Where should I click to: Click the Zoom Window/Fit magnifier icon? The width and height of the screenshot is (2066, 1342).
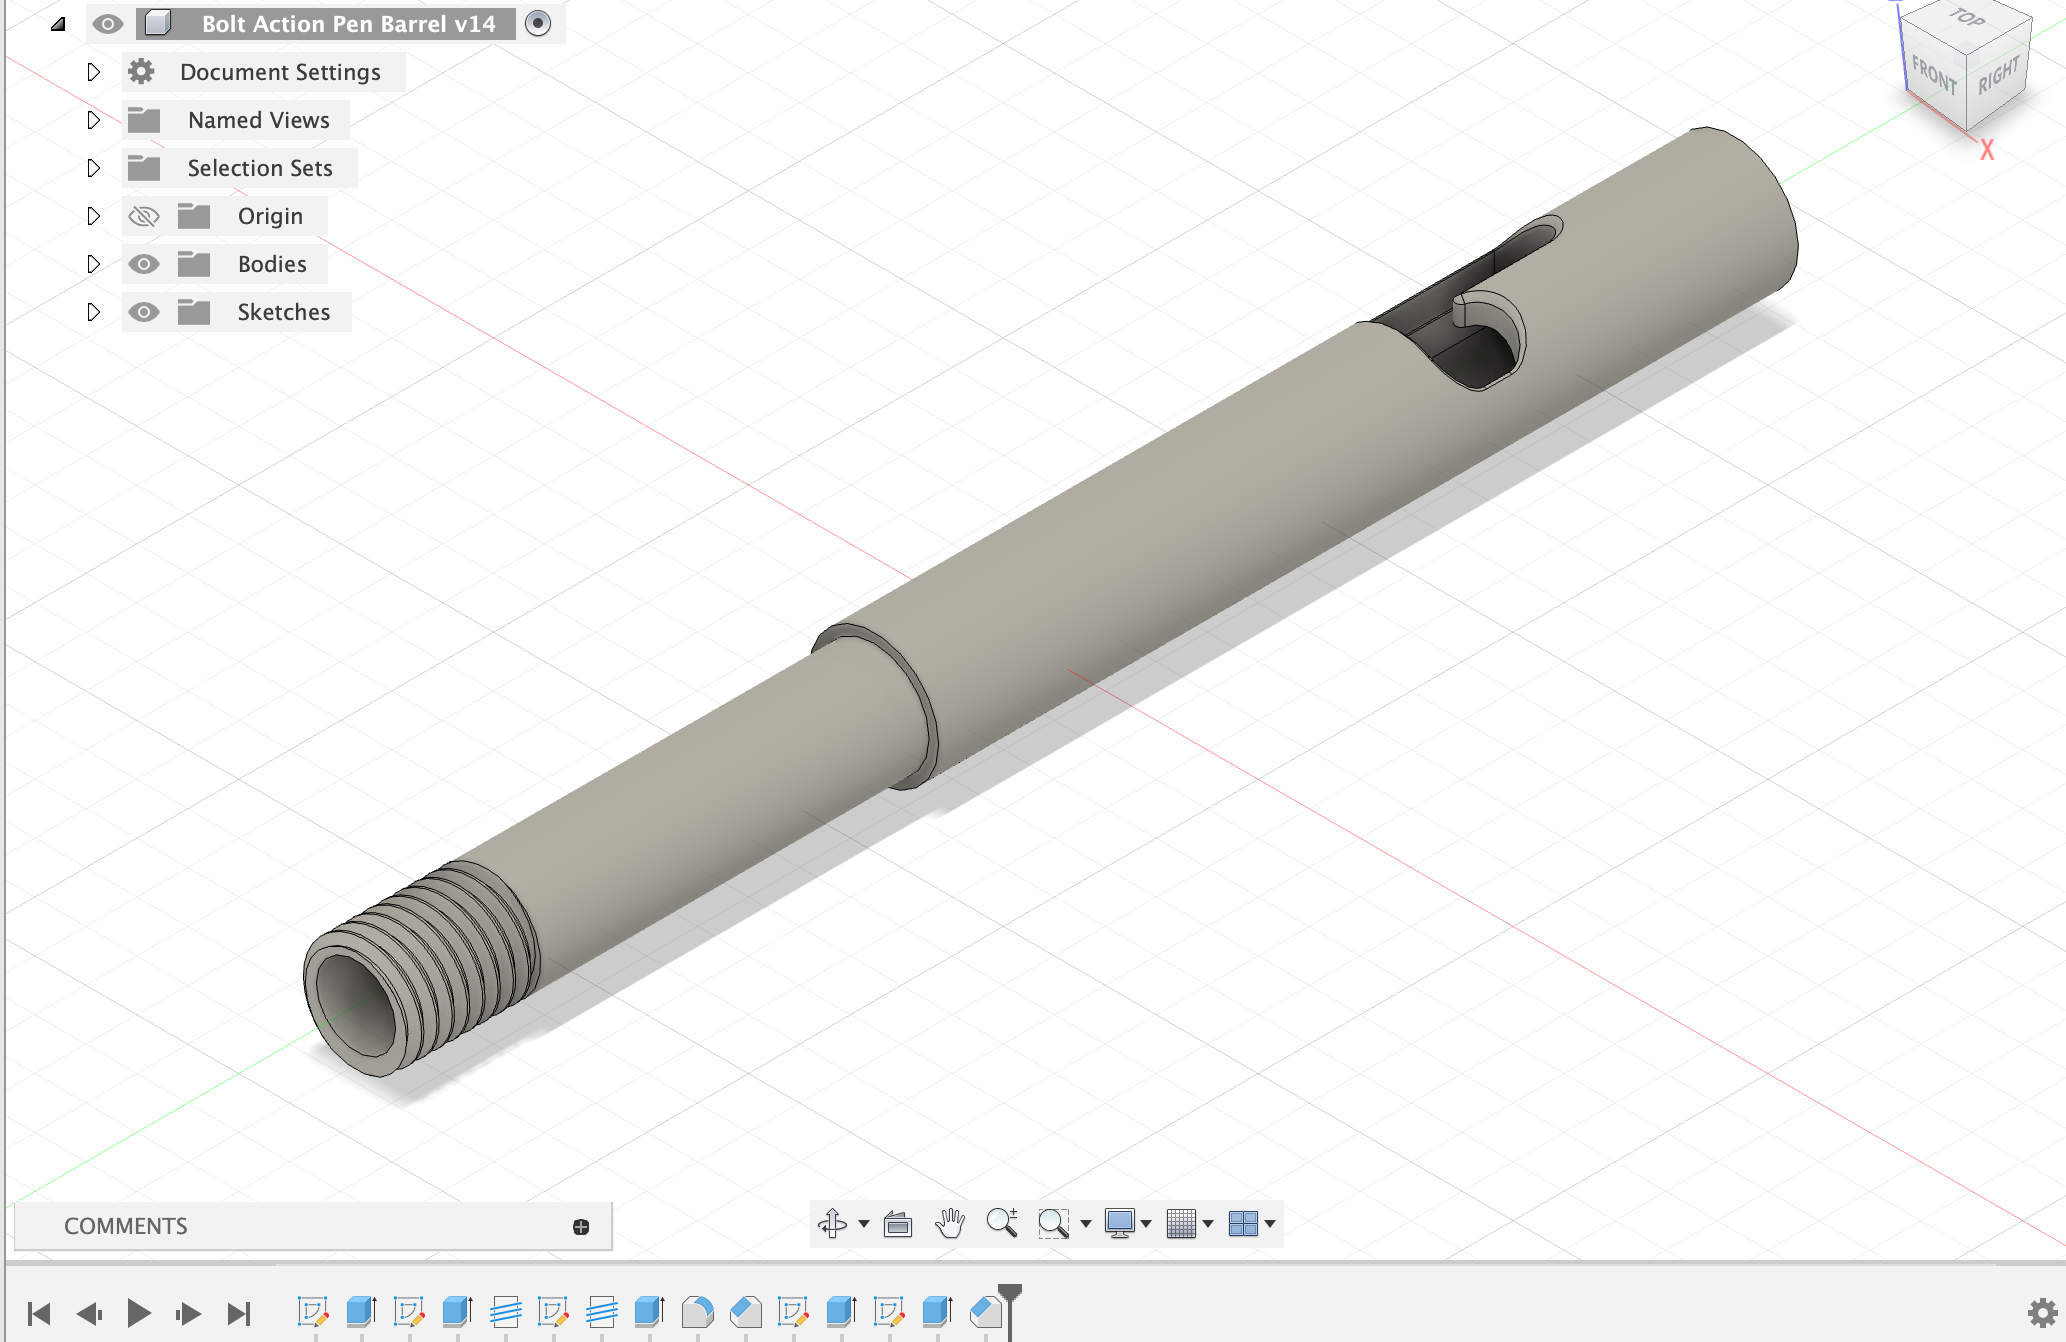(x=1053, y=1223)
